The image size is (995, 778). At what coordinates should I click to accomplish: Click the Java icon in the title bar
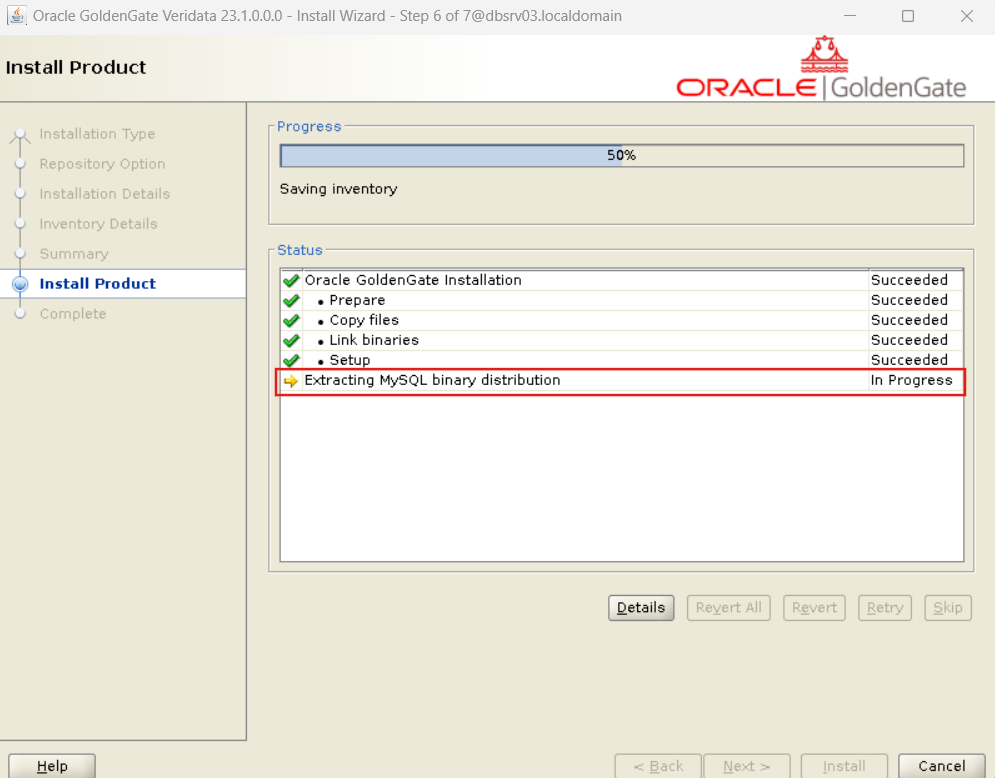16,15
